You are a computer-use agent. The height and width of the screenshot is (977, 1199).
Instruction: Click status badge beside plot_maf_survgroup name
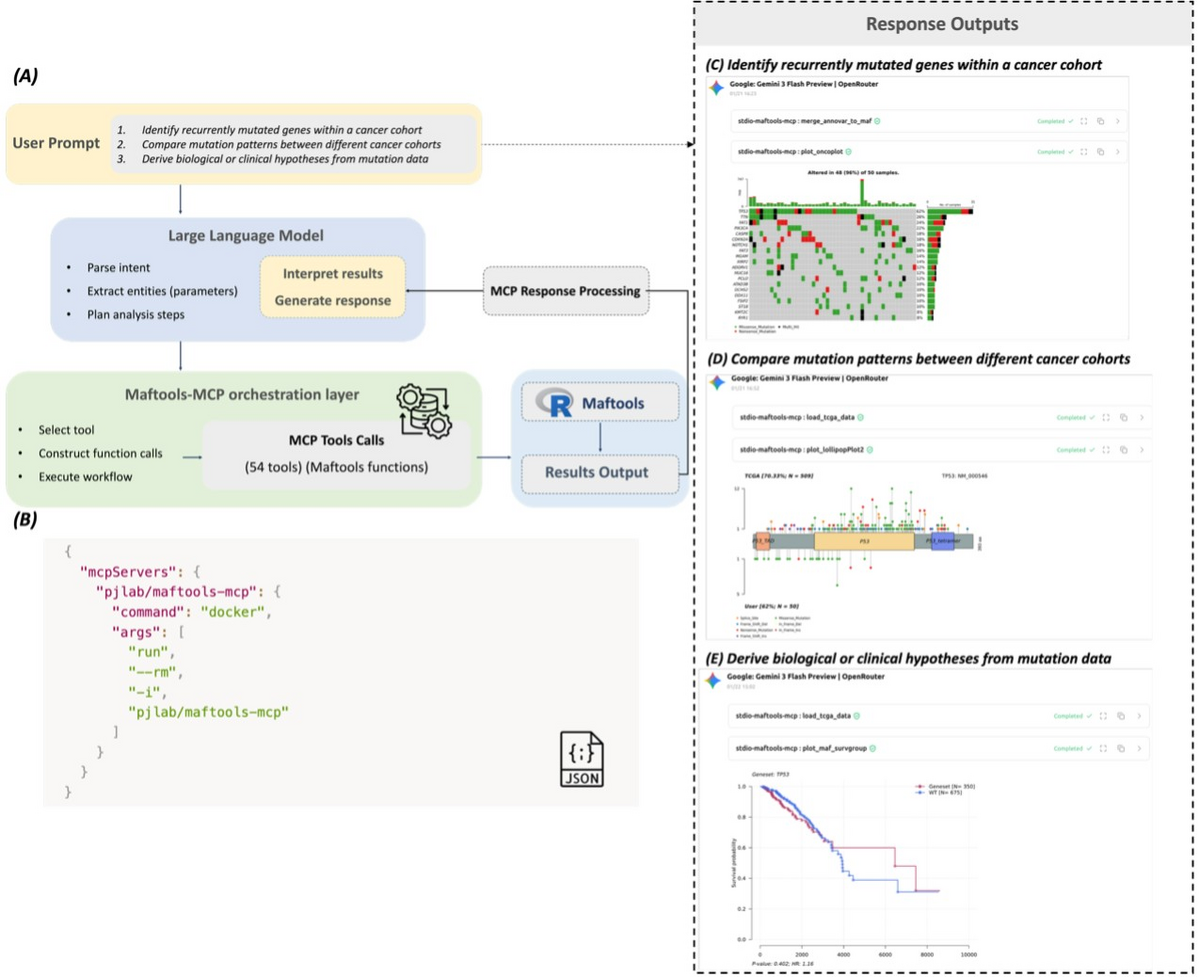pyautogui.click(x=872, y=746)
